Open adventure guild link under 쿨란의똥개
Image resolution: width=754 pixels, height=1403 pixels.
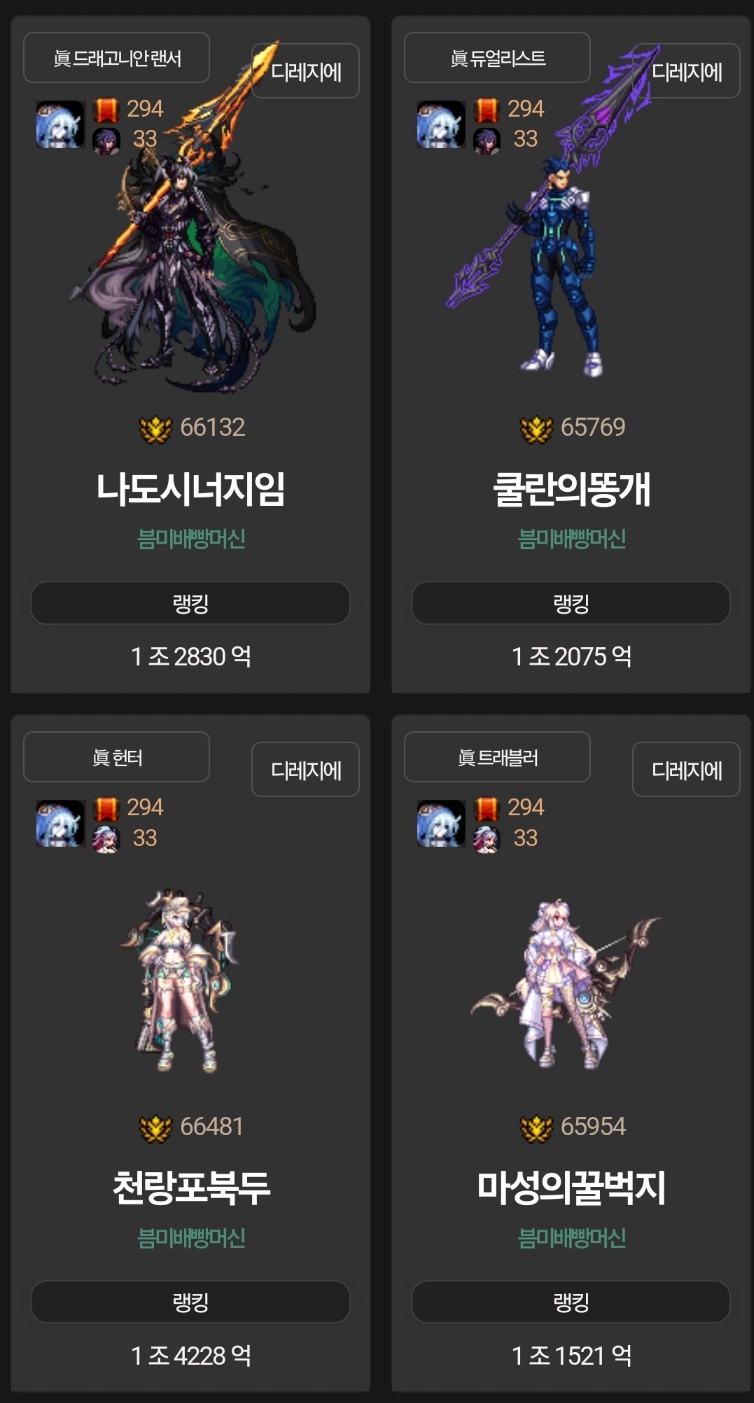click(x=572, y=539)
